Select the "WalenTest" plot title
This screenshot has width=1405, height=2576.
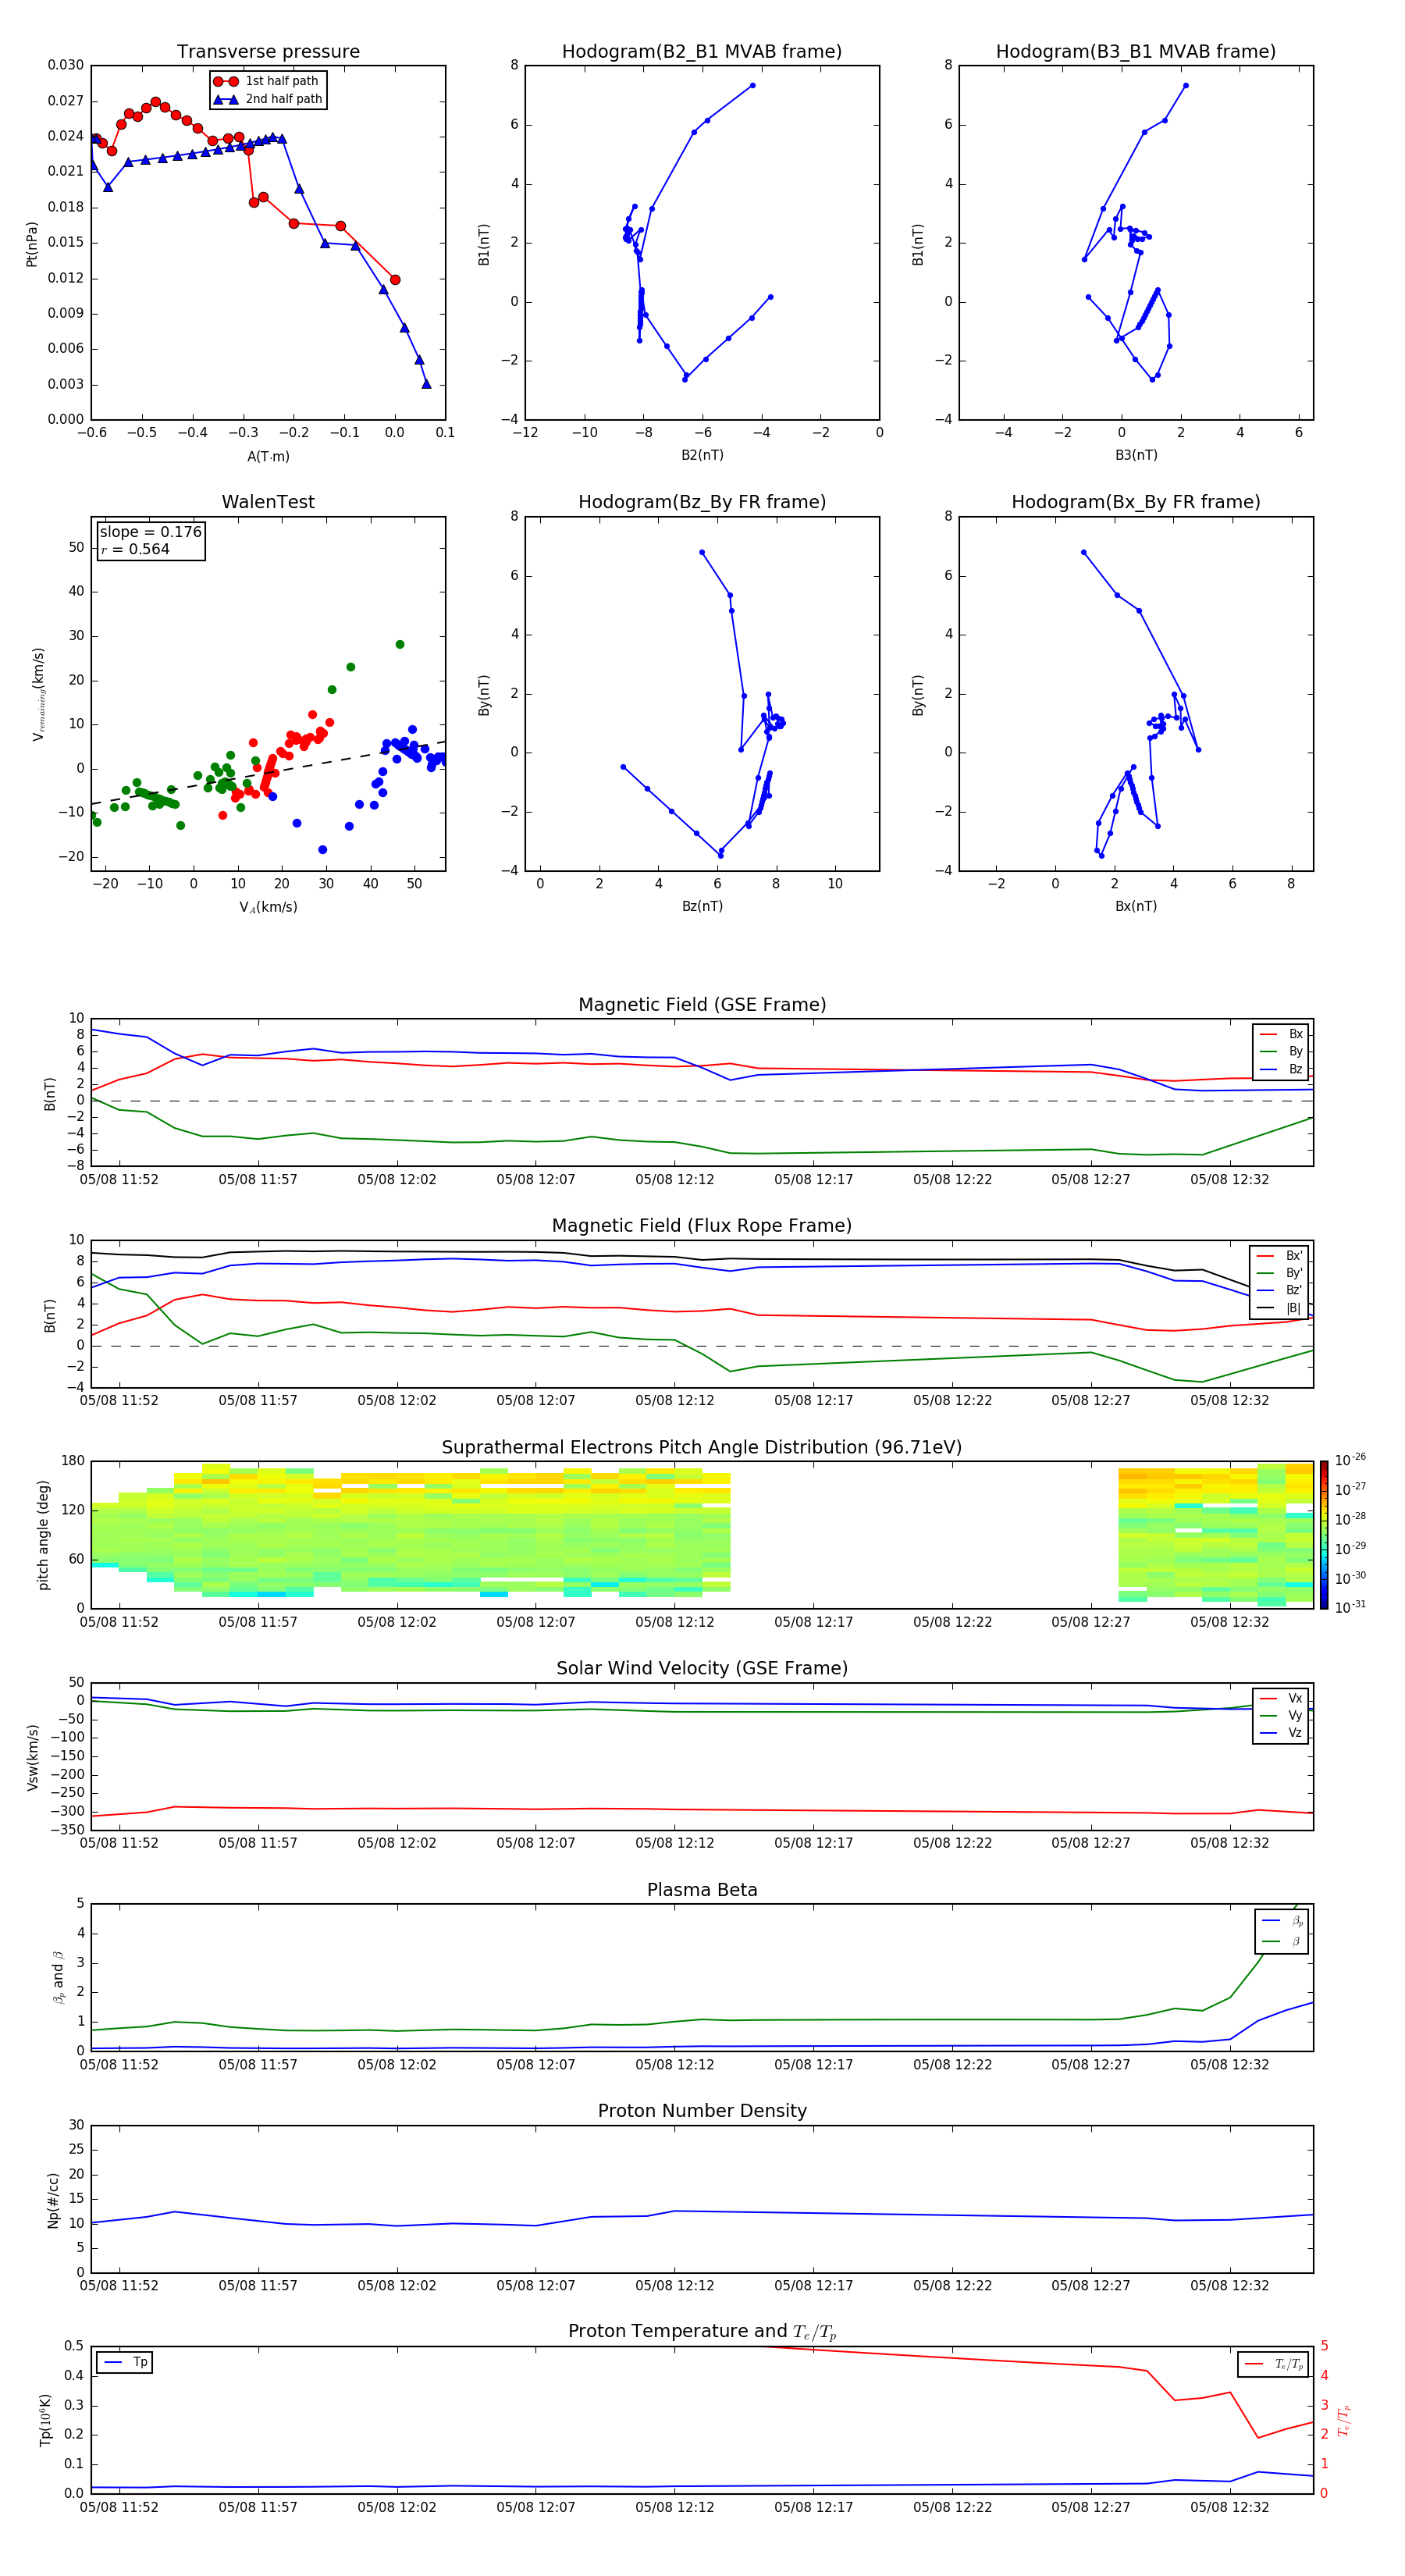click(268, 502)
